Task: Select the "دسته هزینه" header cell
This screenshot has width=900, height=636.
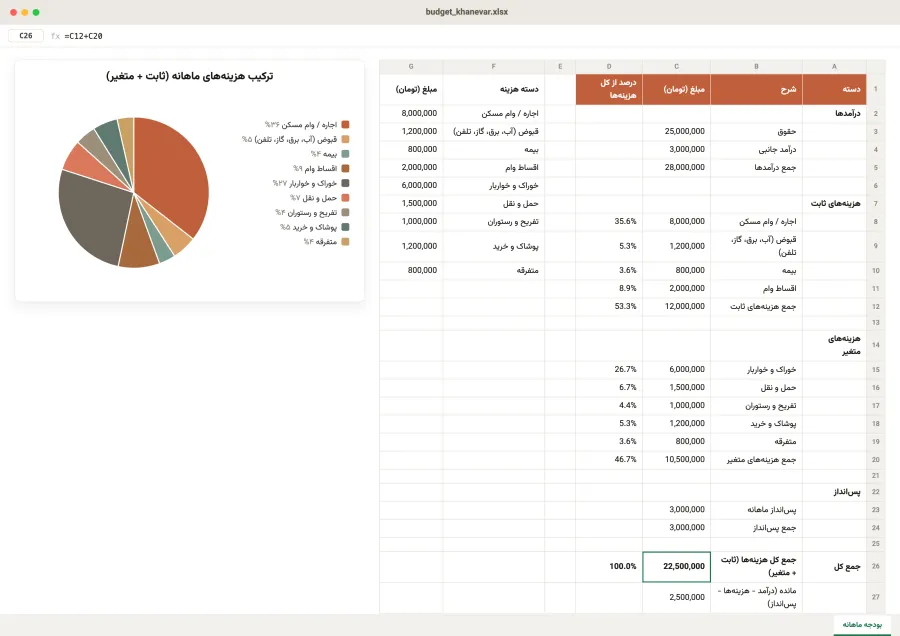Action: (x=494, y=90)
